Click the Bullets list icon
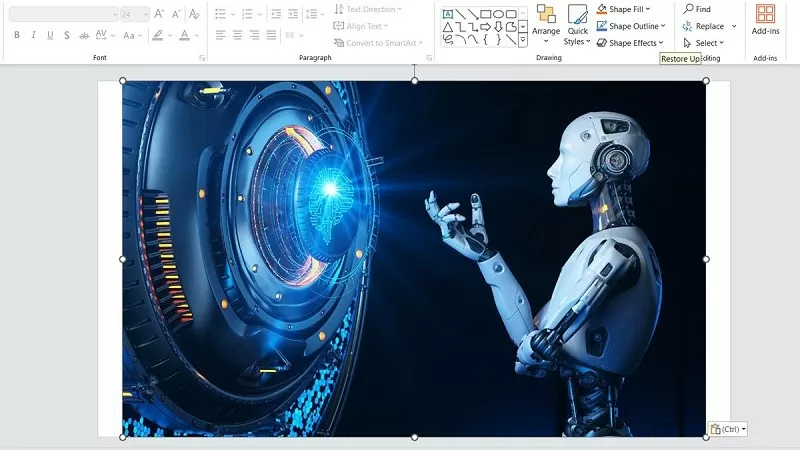Viewport: 800px width, 450px height. point(220,14)
